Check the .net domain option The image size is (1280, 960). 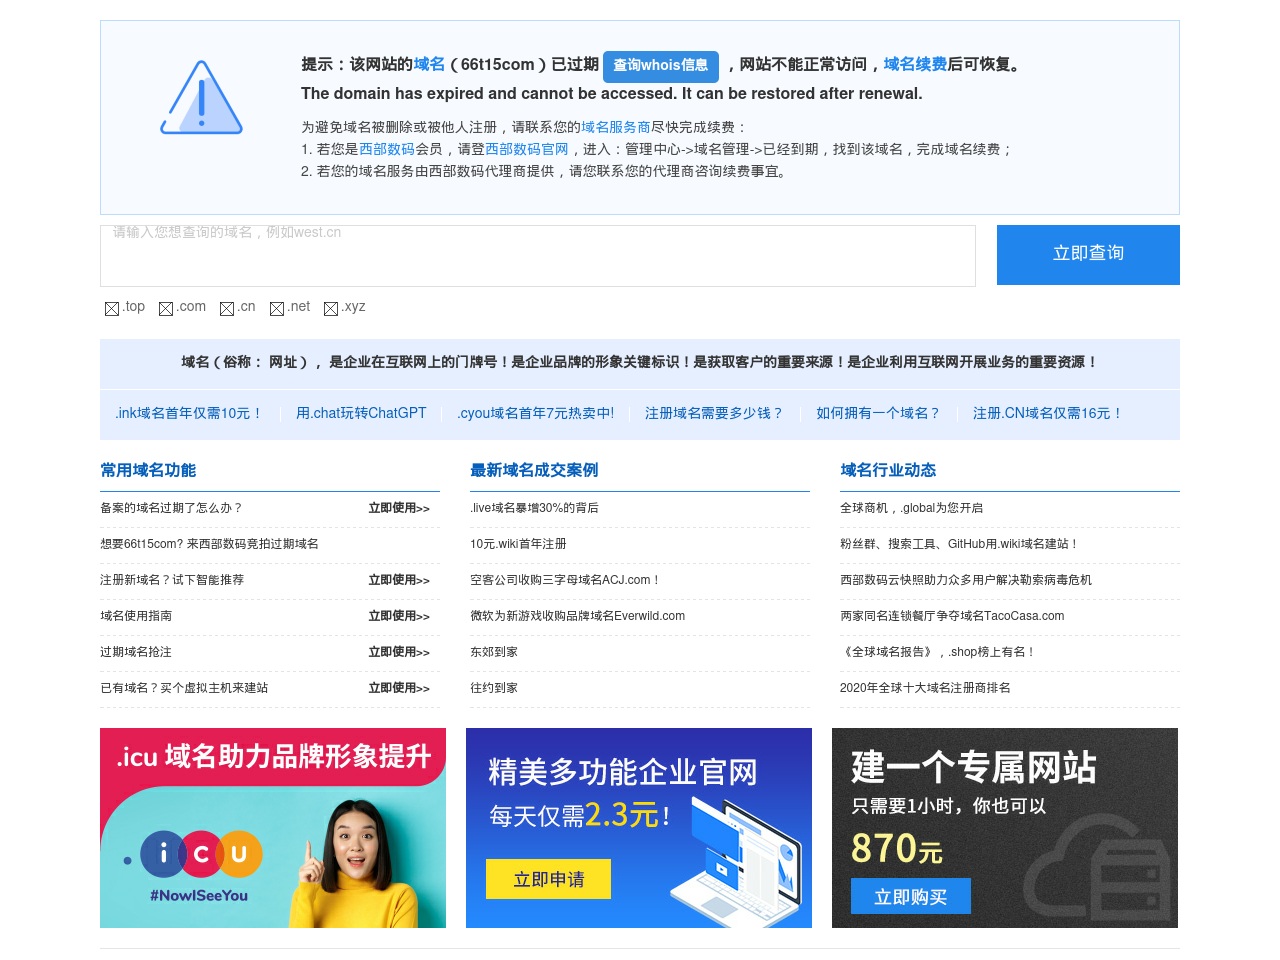coord(277,308)
